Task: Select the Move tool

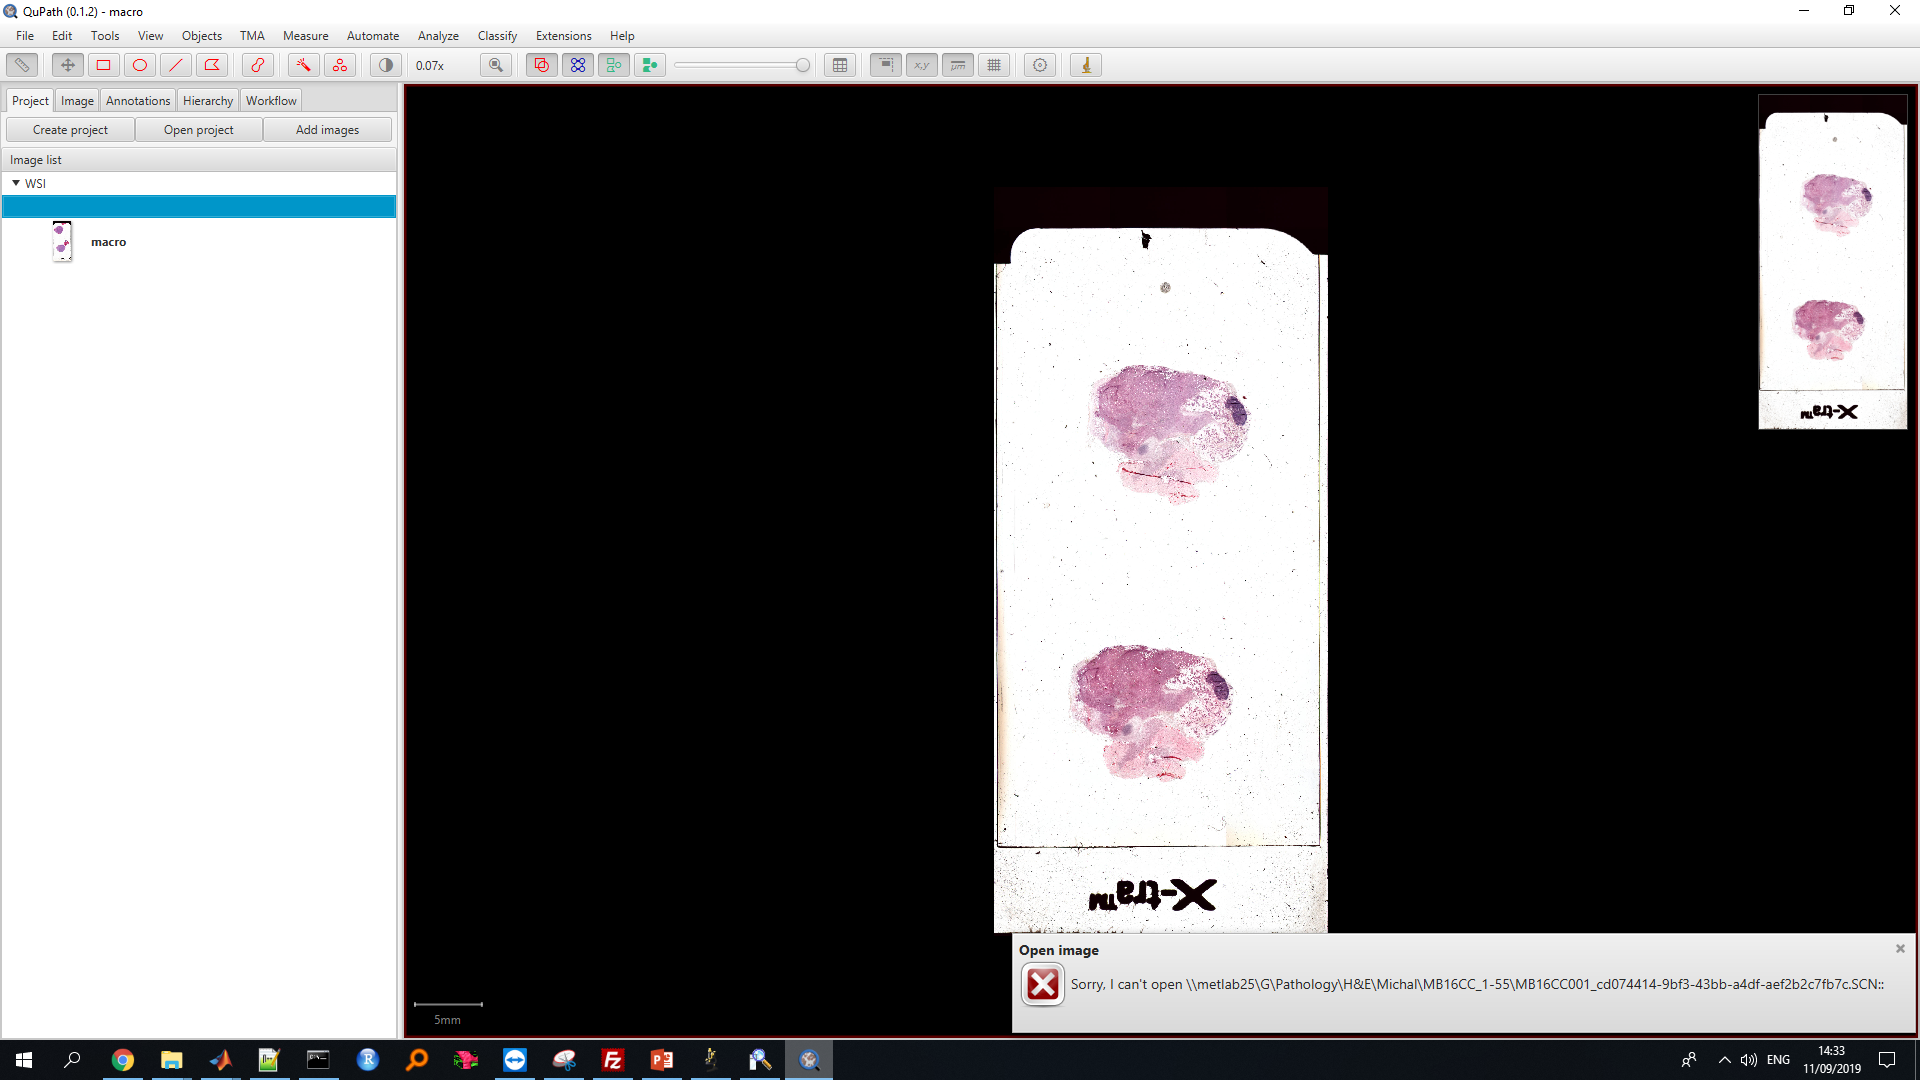Action: [x=67, y=65]
